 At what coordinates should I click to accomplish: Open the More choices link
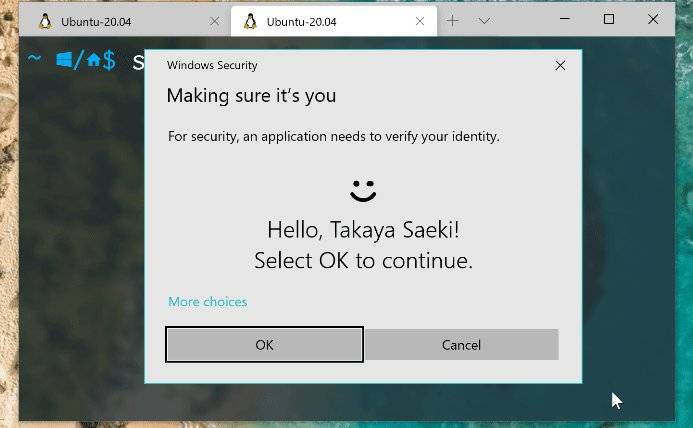tap(208, 302)
